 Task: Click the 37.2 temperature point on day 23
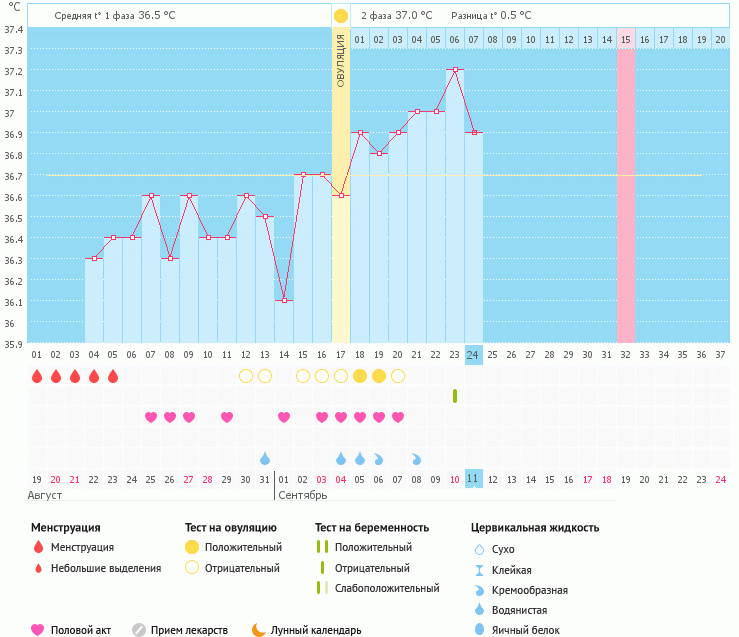click(455, 70)
